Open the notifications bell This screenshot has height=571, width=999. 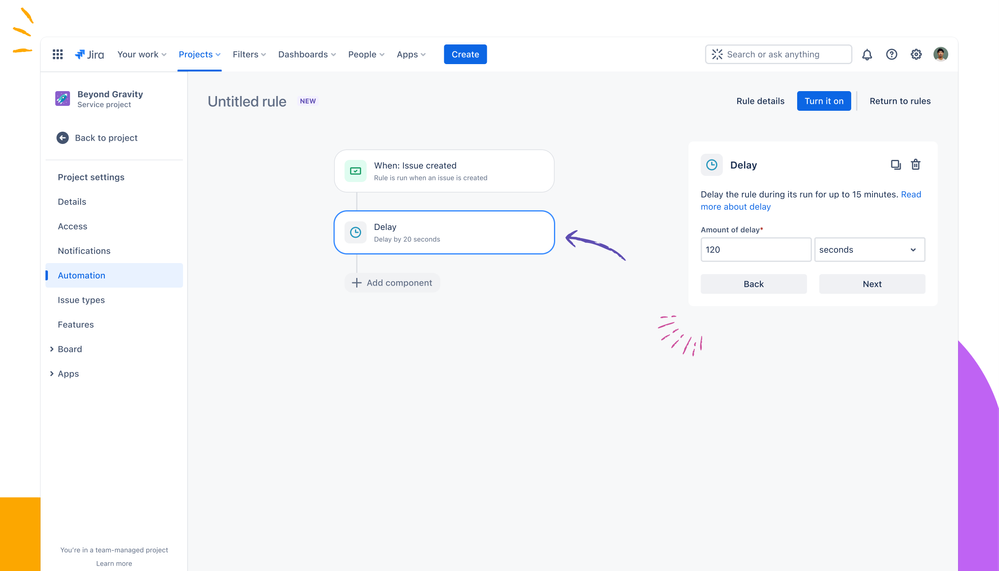tap(866, 54)
